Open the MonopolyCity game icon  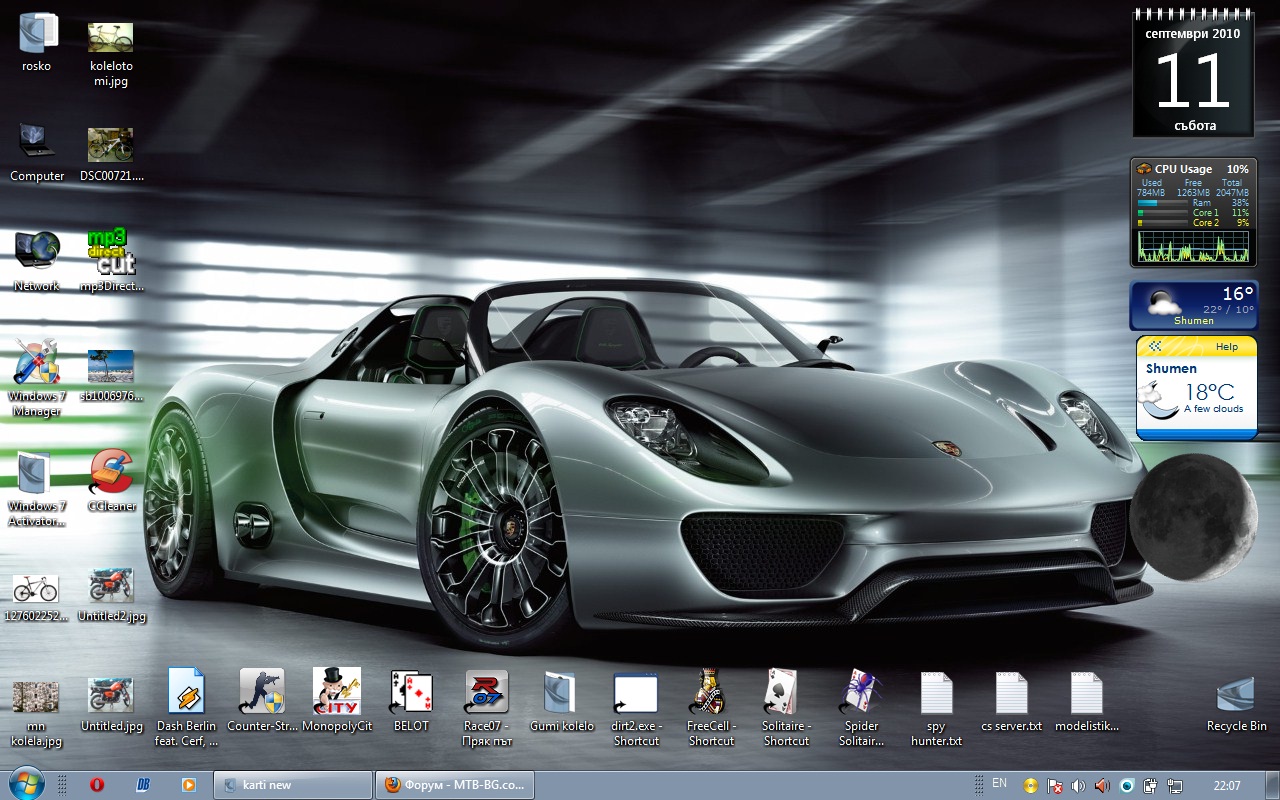337,691
